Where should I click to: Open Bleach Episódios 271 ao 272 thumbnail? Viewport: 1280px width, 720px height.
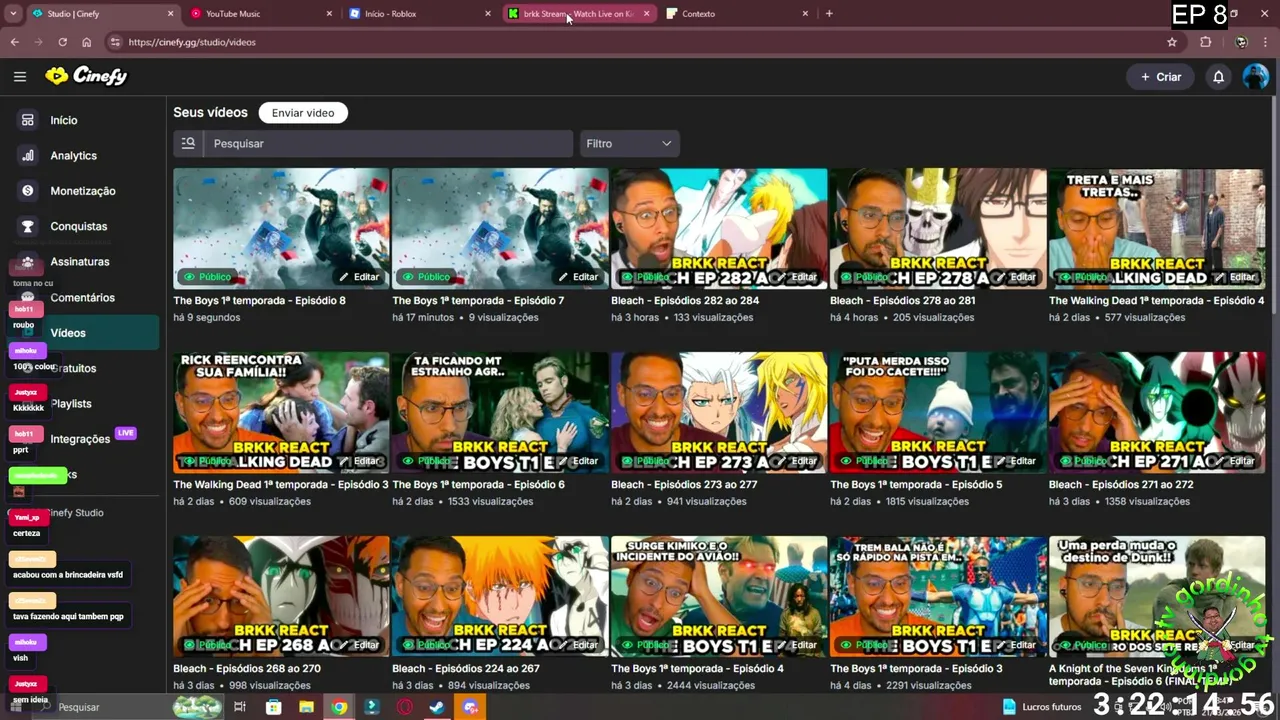pos(1157,412)
